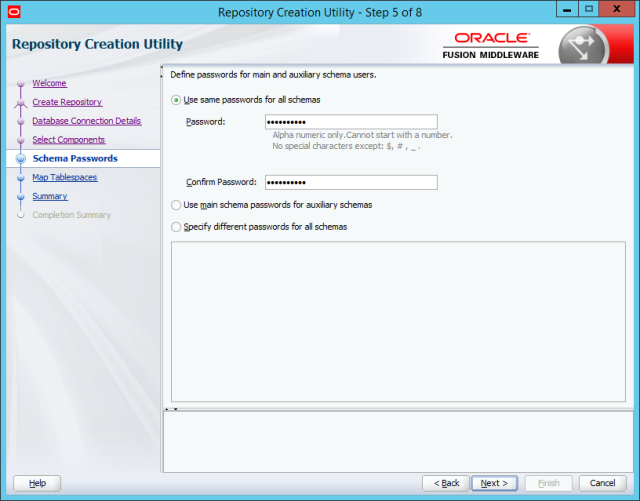Click the Map Tablespaces step bullet icon
Screen dimensions: 640x501
pyautogui.click(x=21, y=178)
